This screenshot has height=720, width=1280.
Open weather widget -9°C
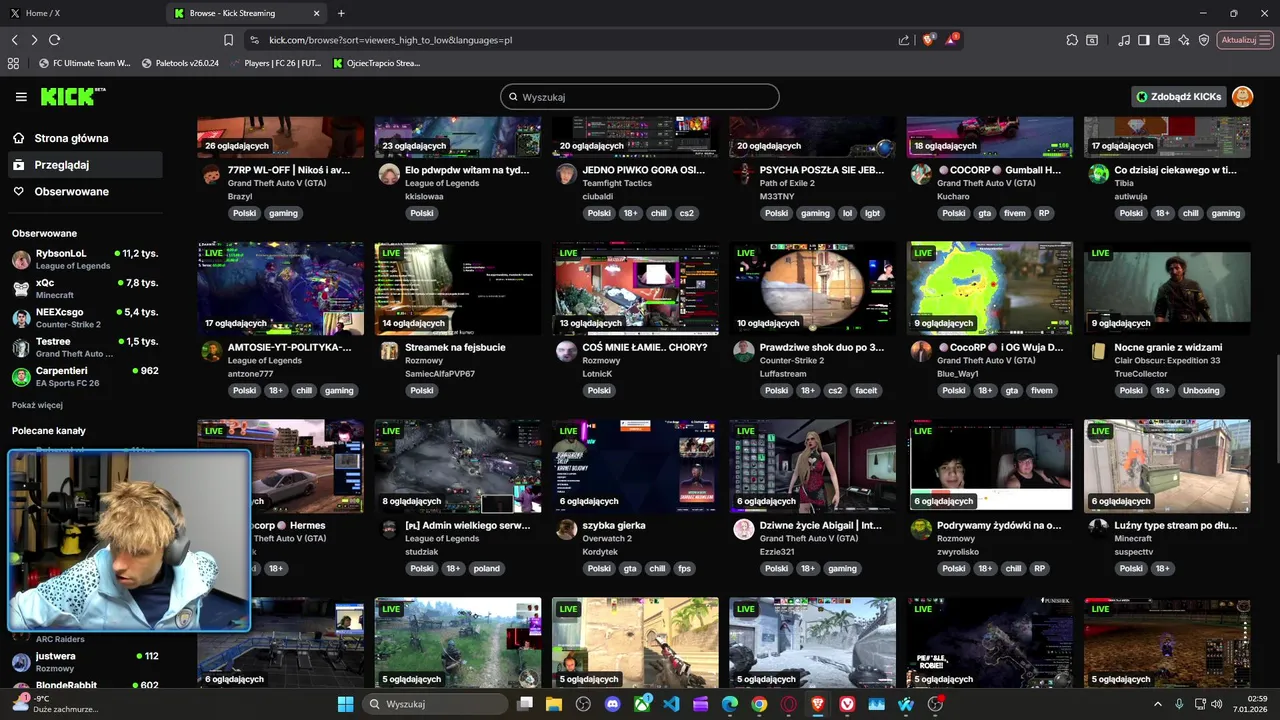[x=55, y=704]
